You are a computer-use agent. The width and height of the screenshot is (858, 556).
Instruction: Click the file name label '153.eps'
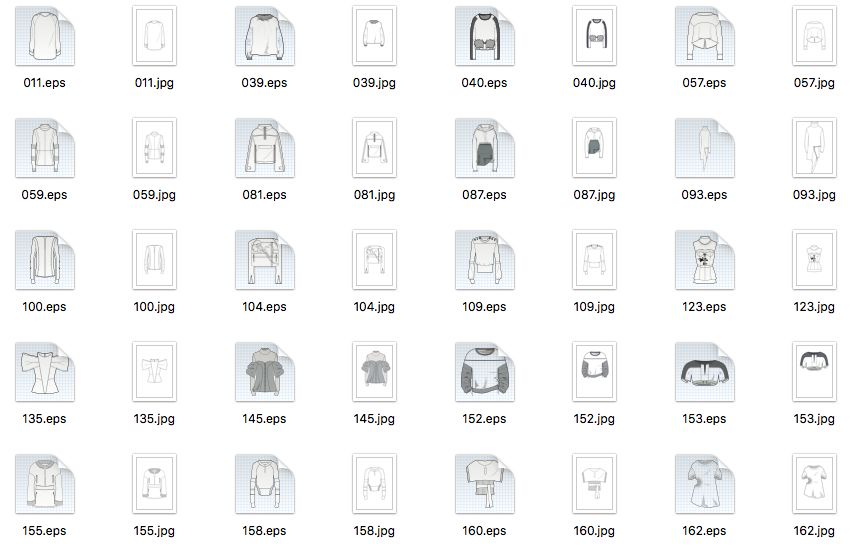pyautogui.click(x=704, y=419)
